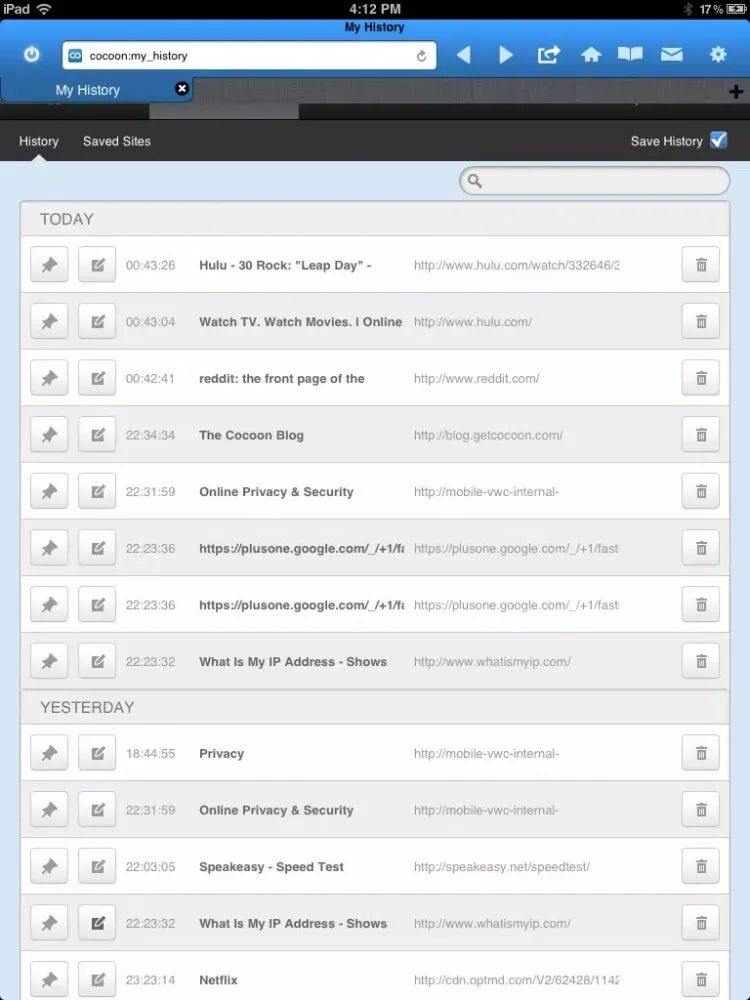This screenshot has width=750, height=1000.
Task: Open the settings gear icon
Action: click(x=717, y=55)
